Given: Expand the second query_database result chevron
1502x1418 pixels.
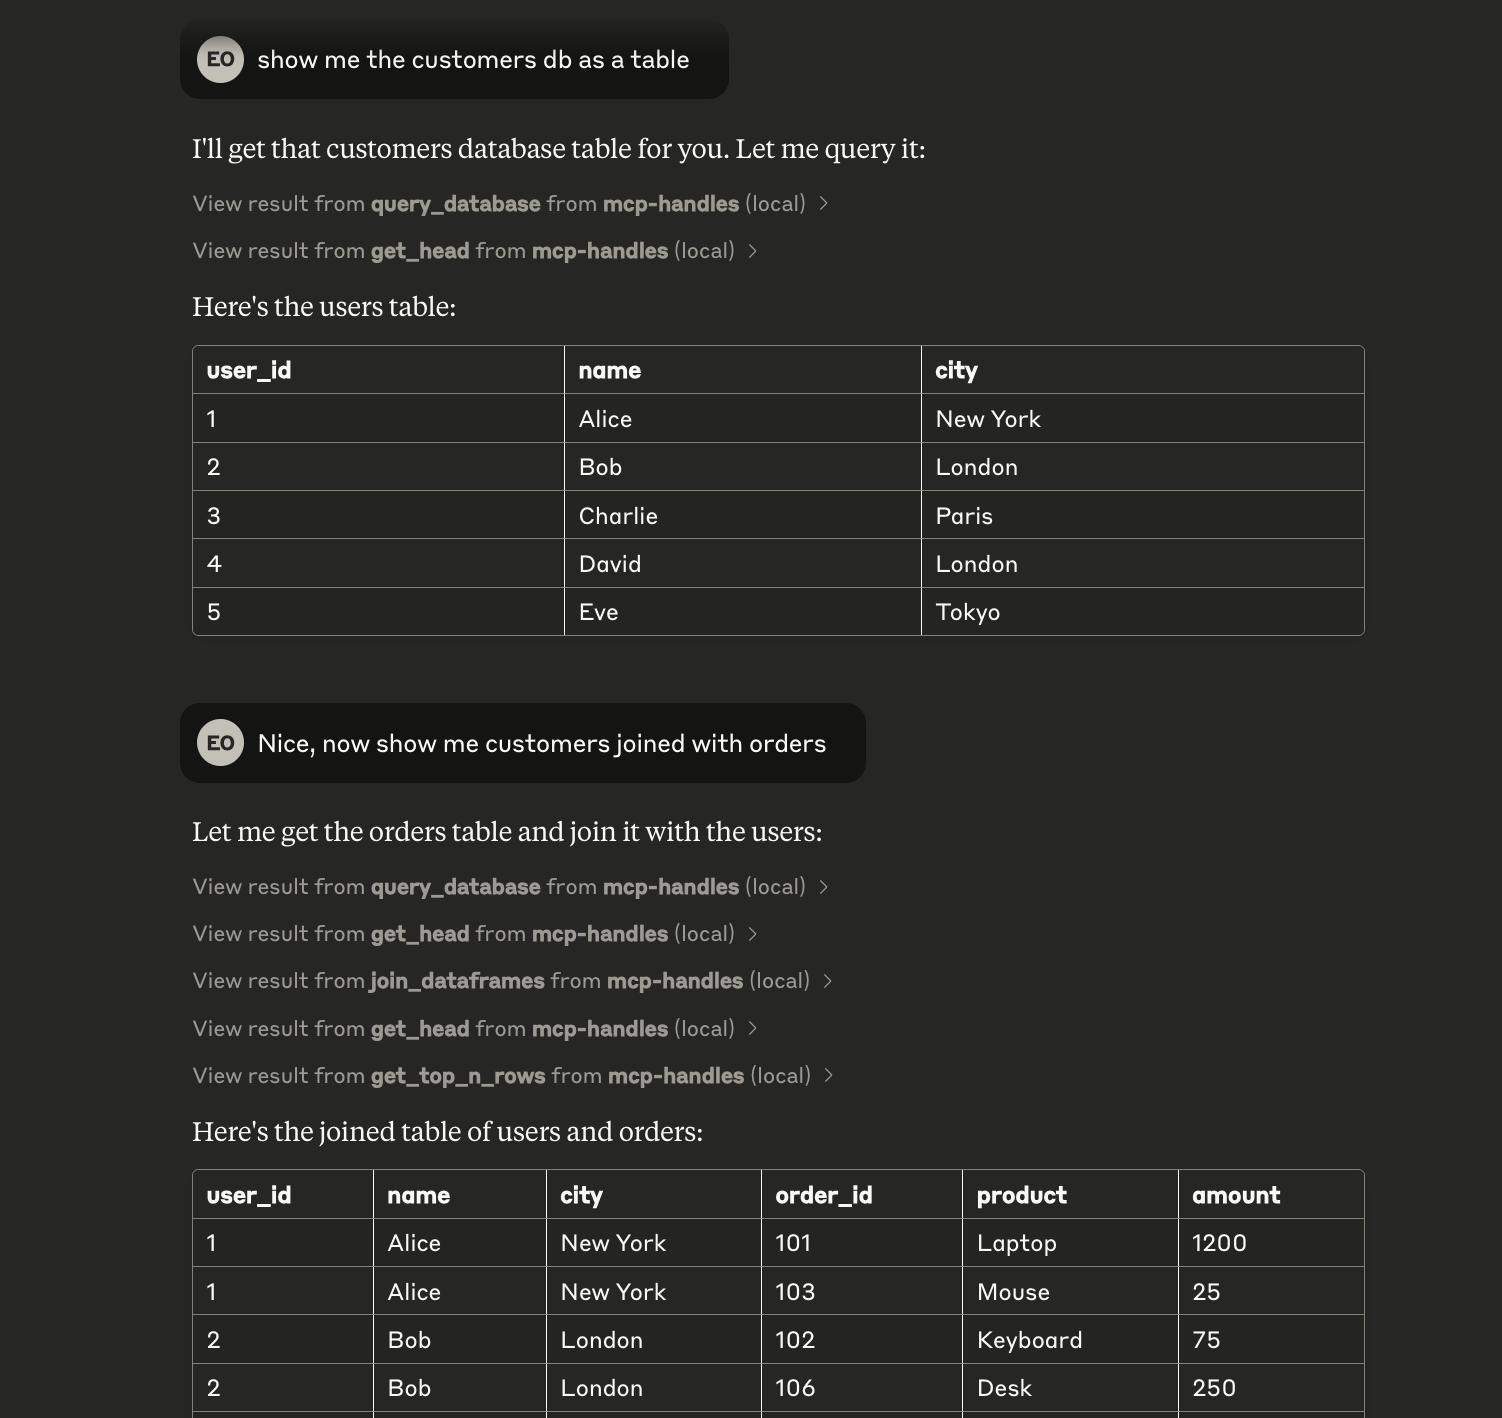Looking at the screenshot, I should (x=823, y=887).
